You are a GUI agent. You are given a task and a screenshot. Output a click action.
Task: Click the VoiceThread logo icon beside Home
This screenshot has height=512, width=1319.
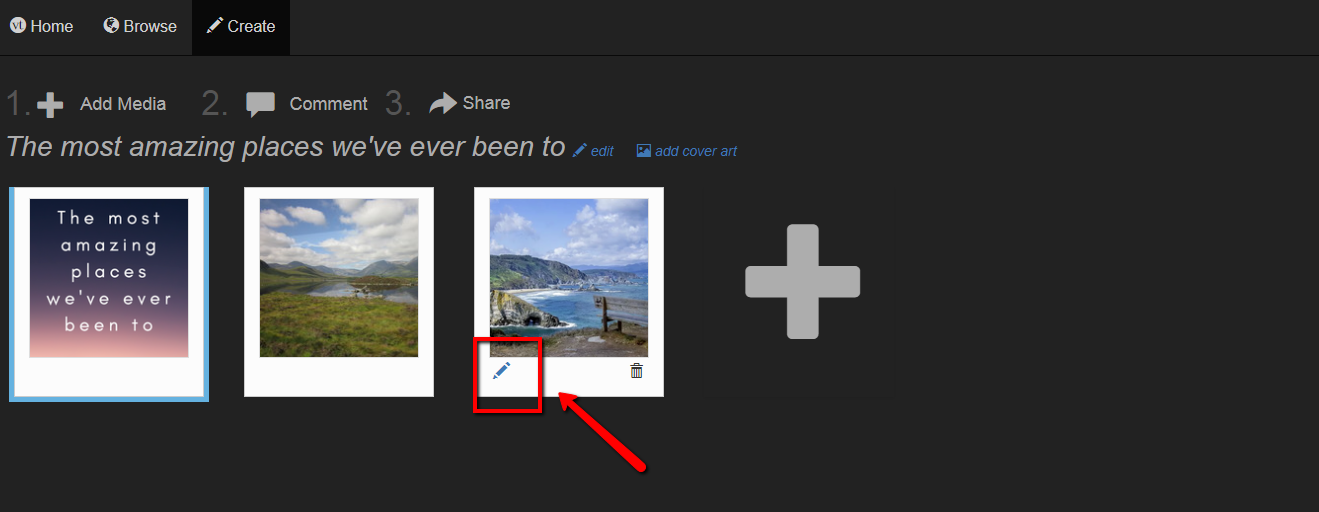(18, 25)
